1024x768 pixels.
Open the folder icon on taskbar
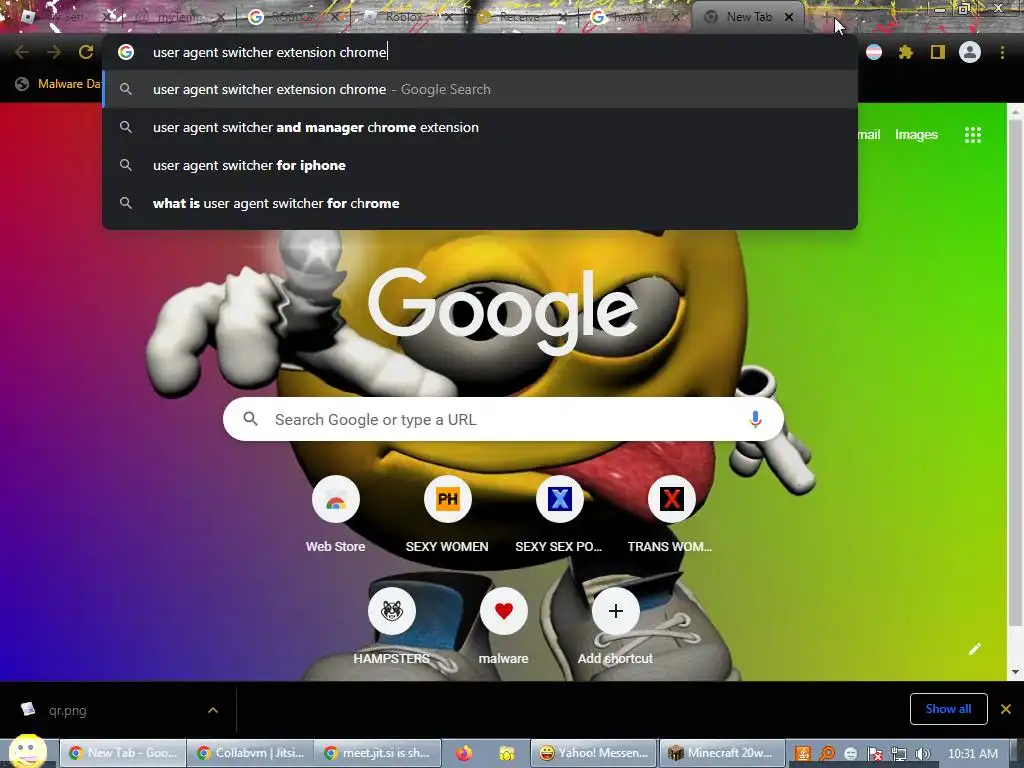coord(507,753)
